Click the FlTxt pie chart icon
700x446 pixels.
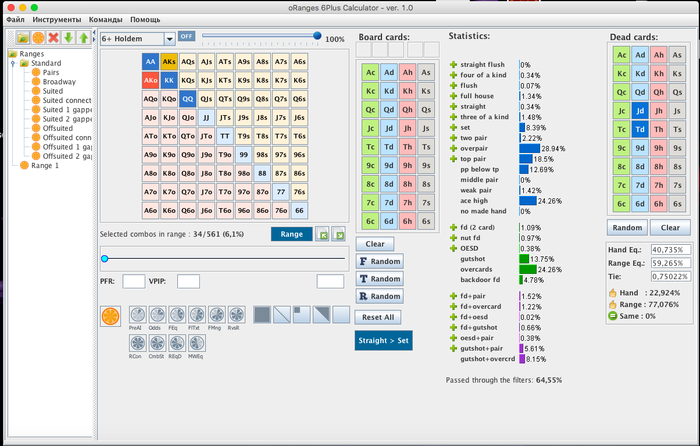[197, 315]
